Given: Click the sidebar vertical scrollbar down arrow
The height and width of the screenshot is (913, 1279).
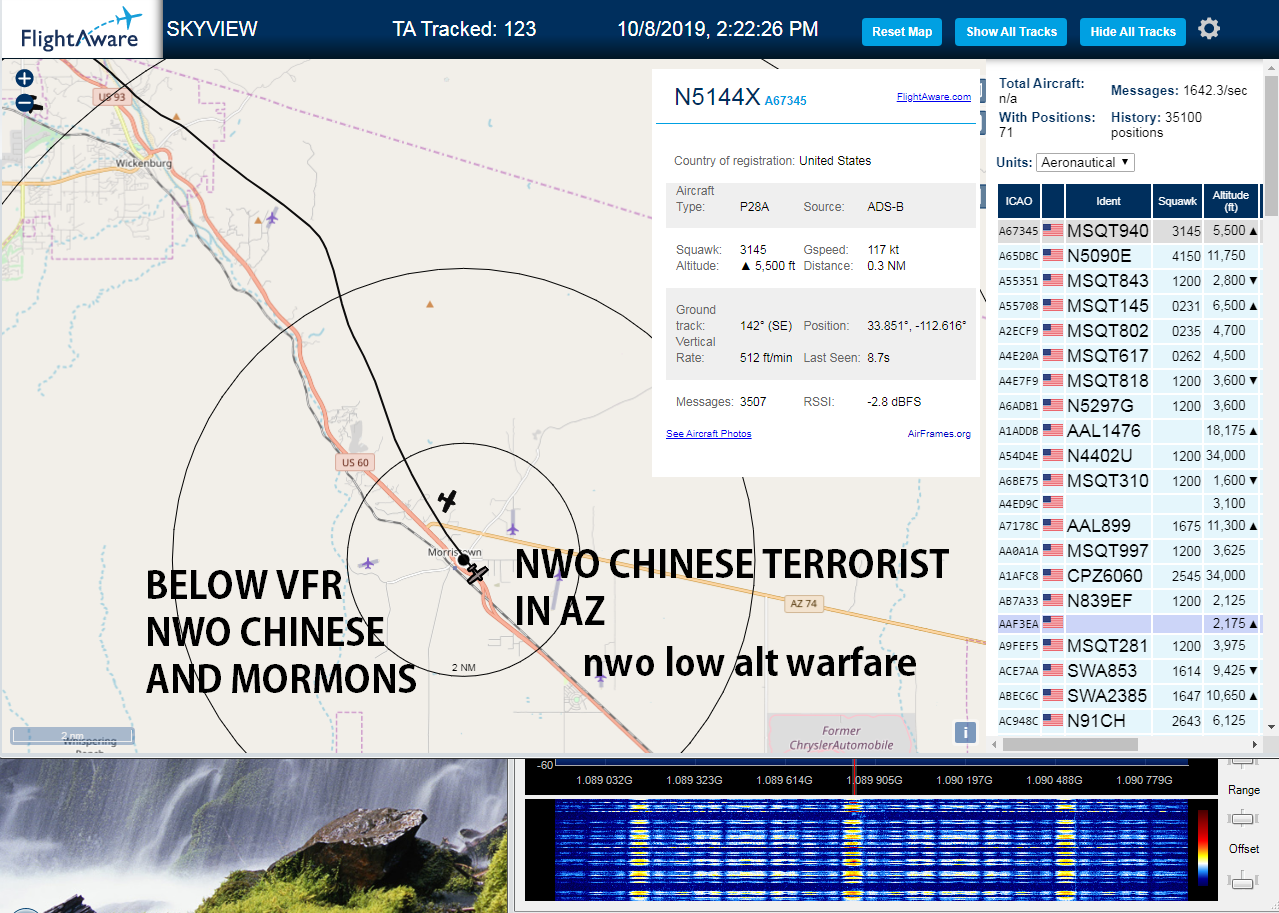Looking at the screenshot, I should [x=1271, y=727].
